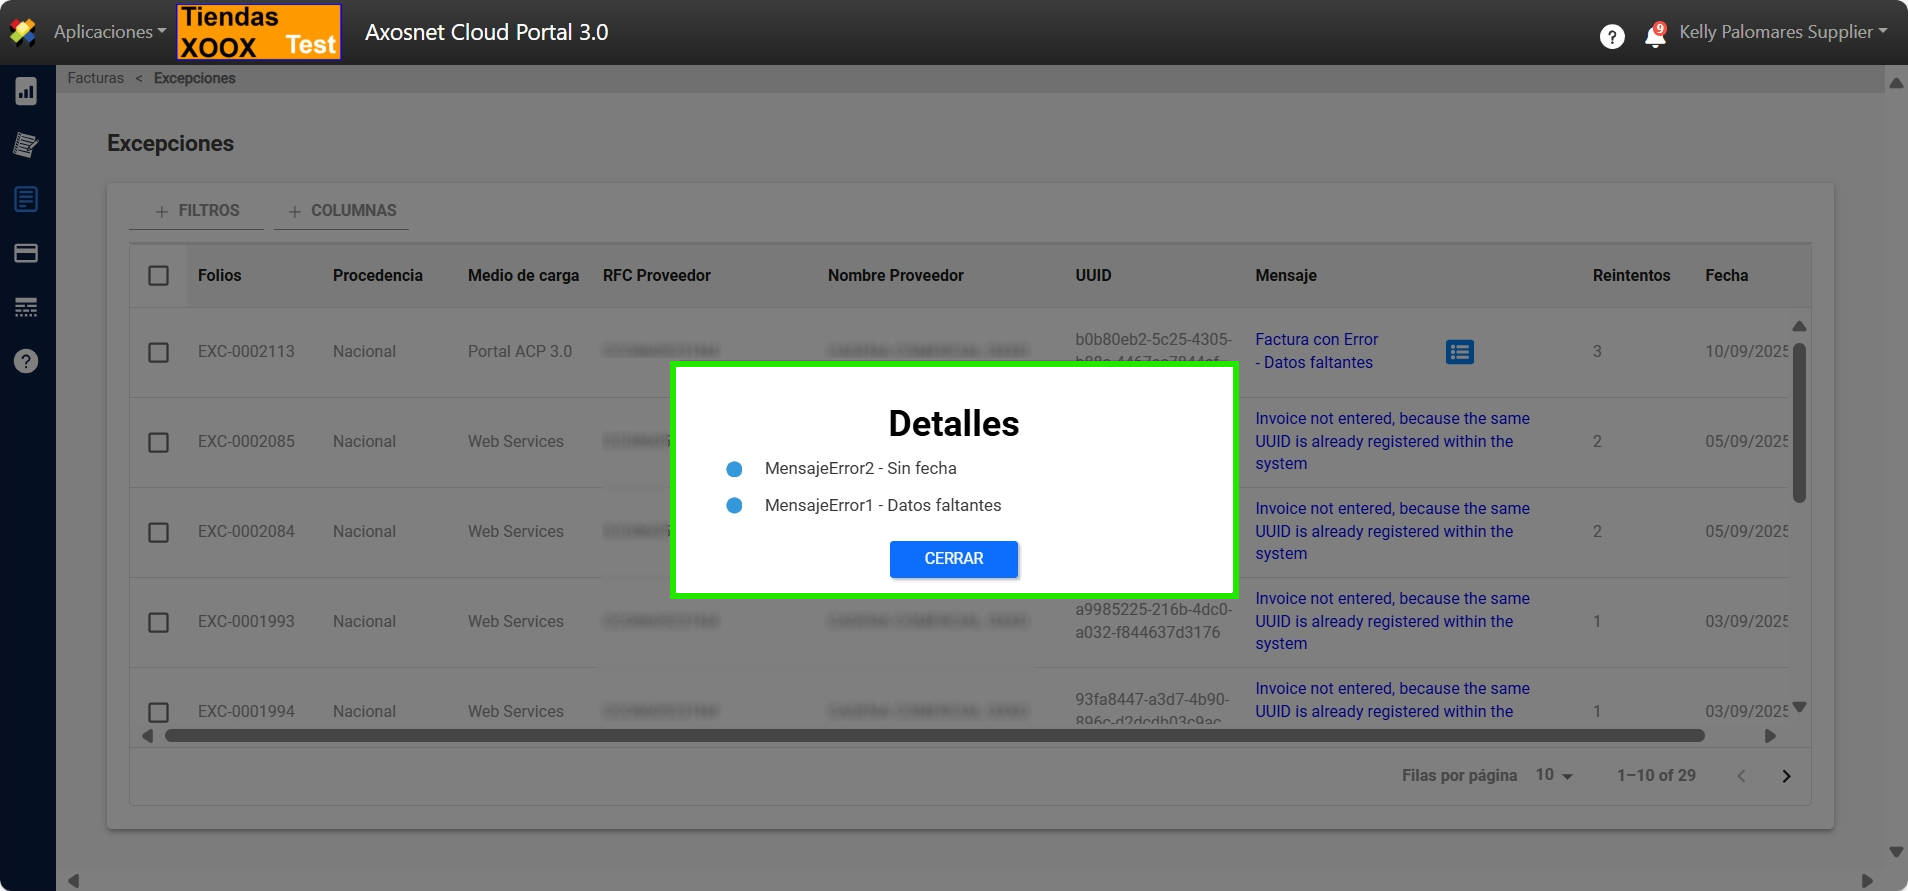The width and height of the screenshot is (1908, 891).
Task: Check the box for row EXC-0002113
Action: 158,352
